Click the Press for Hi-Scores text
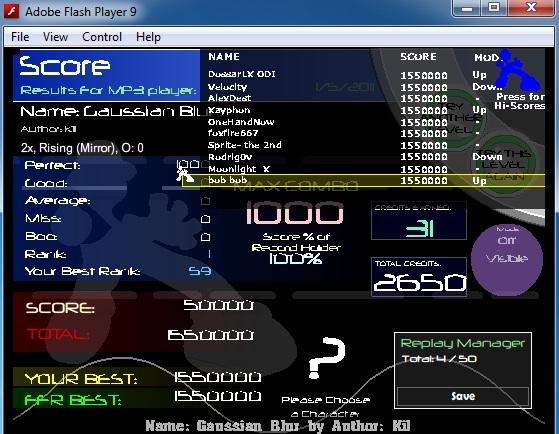This screenshot has width=559, height=434. pos(520,101)
